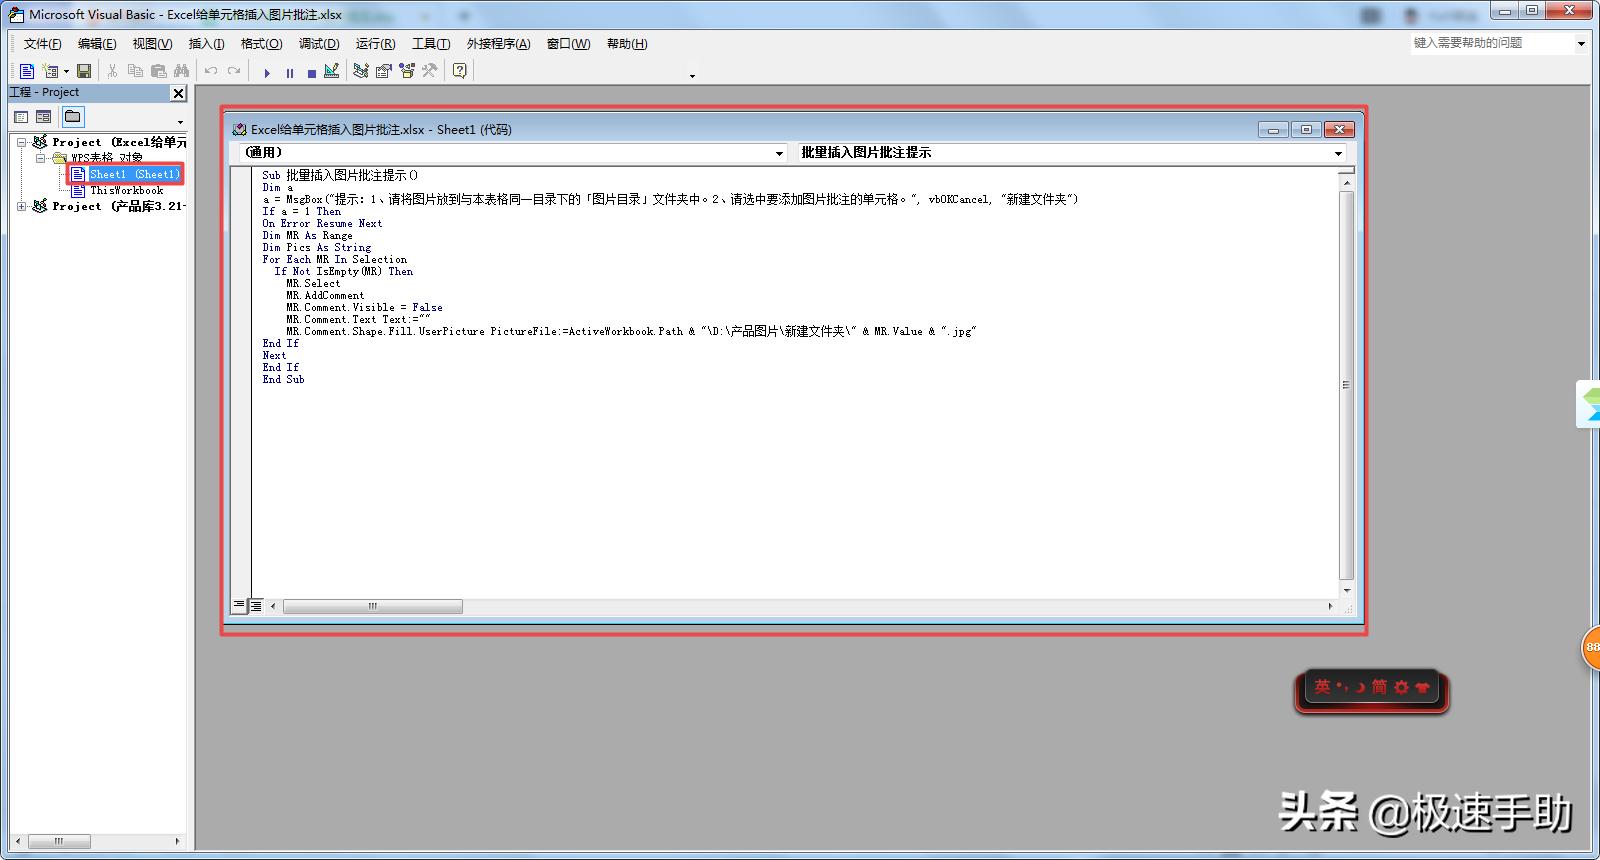The height and width of the screenshot is (860, 1600).
Task: Click the "On Error Resume Next" code line
Action: pyautogui.click(x=322, y=224)
